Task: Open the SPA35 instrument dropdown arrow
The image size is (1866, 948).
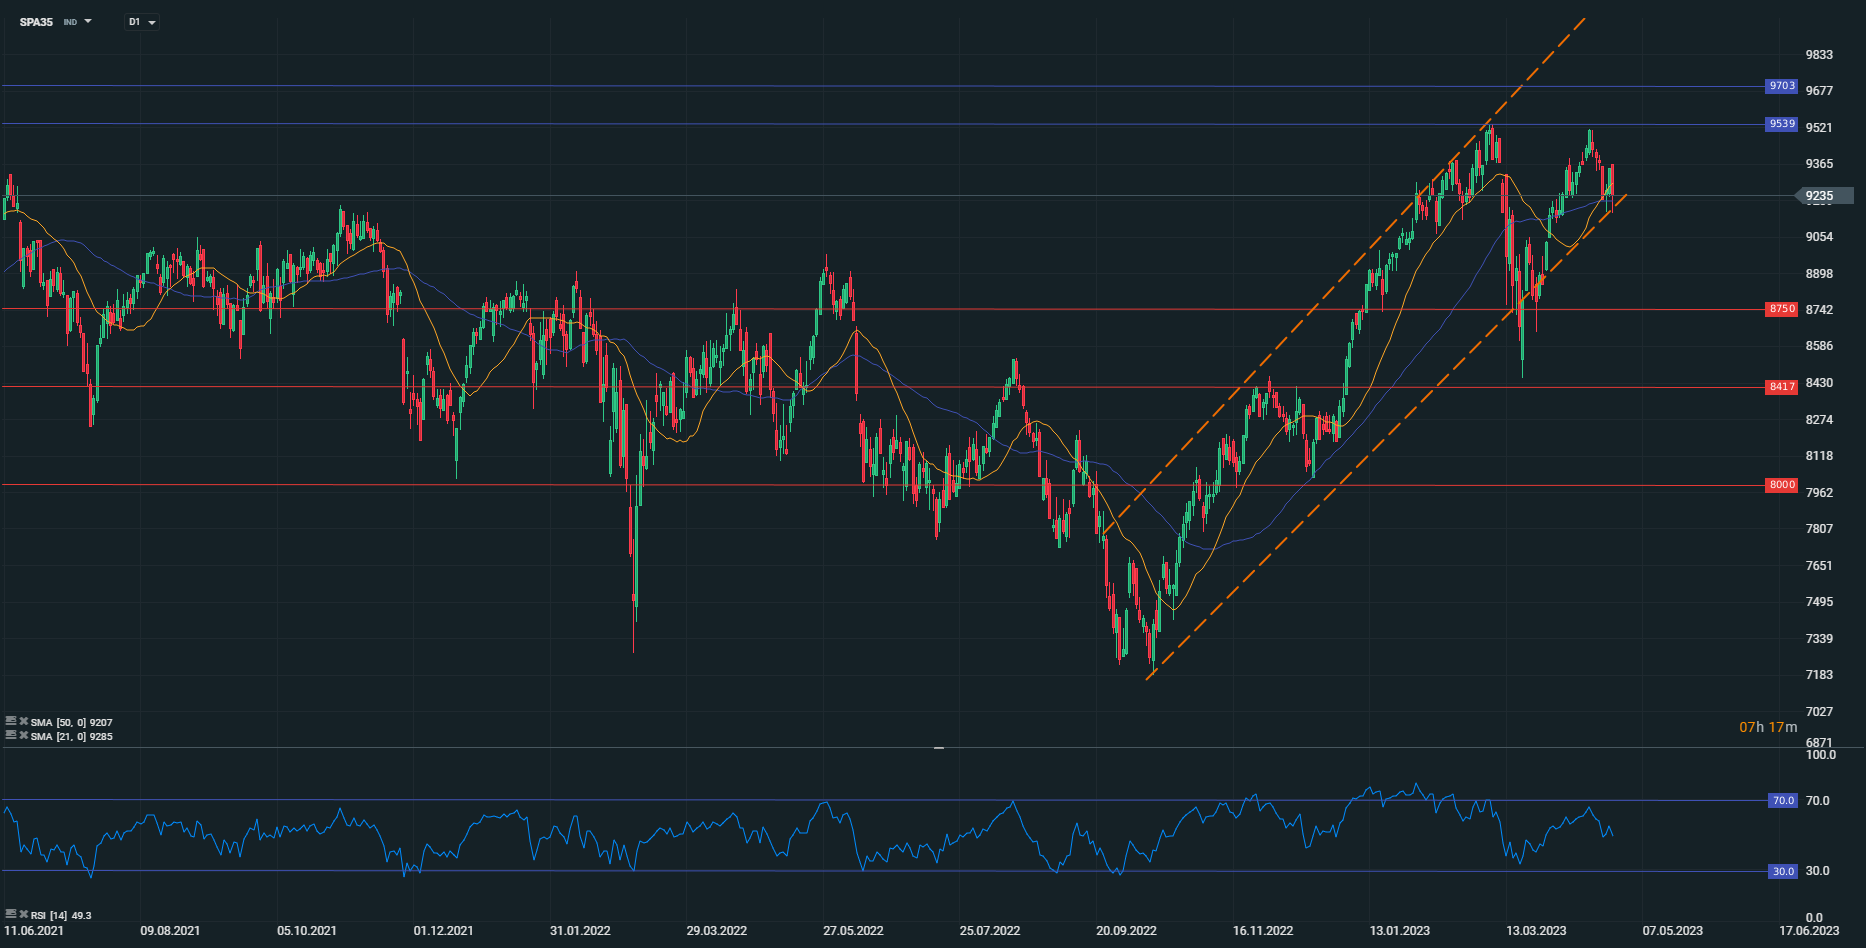Action: click(x=88, y=21)
